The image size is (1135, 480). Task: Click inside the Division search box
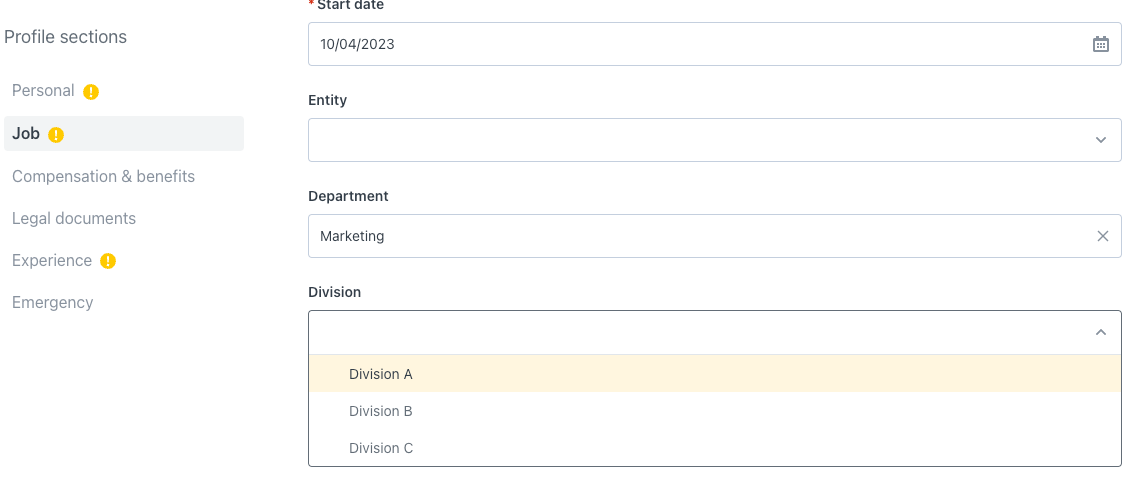[714, 332]
